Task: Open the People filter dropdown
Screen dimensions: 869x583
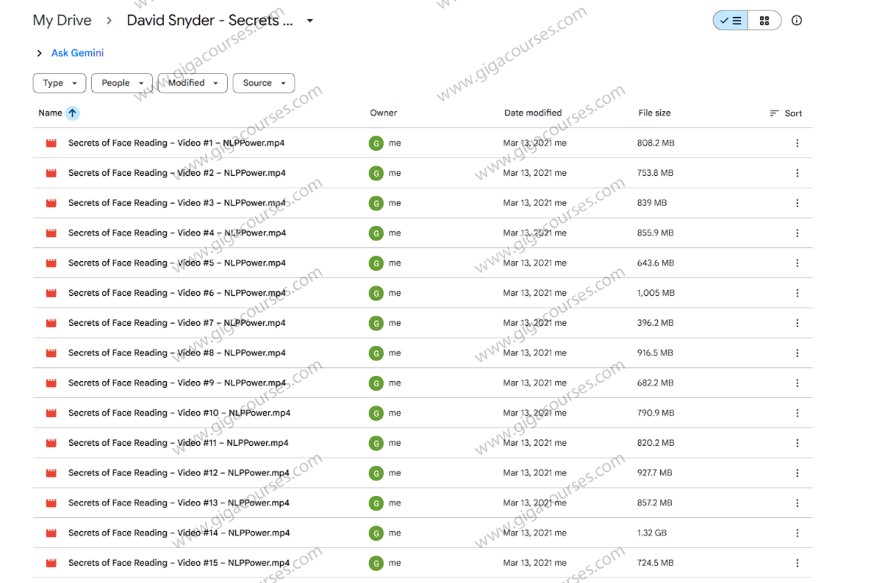Action: click(x=122, y=83)
